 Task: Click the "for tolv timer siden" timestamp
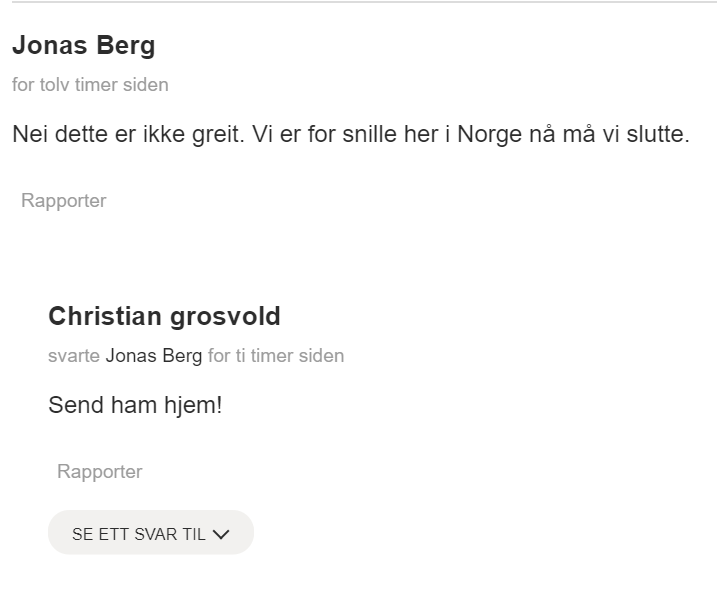(x=90, y=85)
